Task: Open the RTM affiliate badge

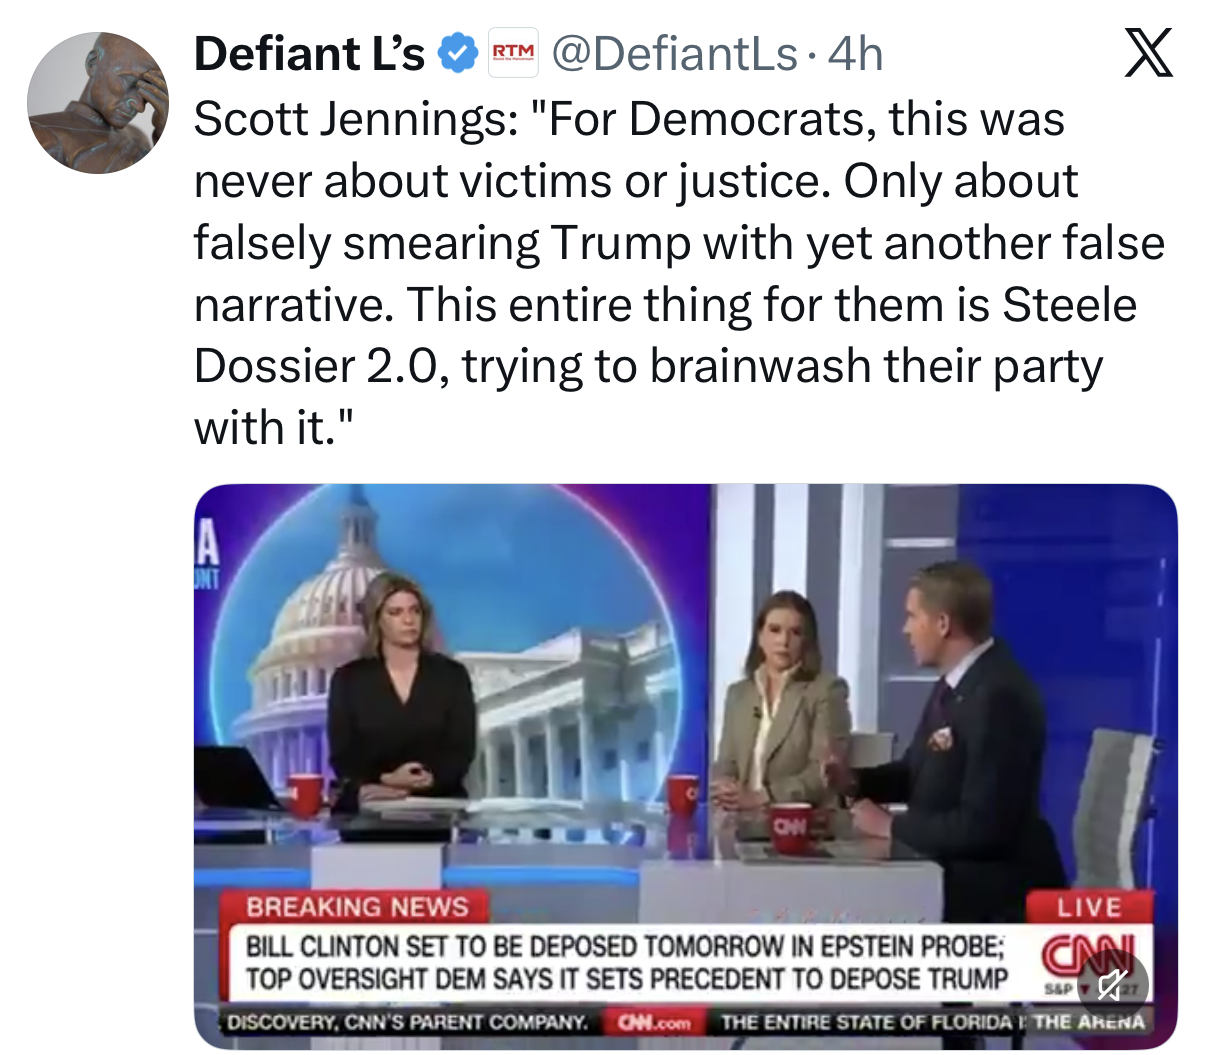Action: [x=514, y=54]
